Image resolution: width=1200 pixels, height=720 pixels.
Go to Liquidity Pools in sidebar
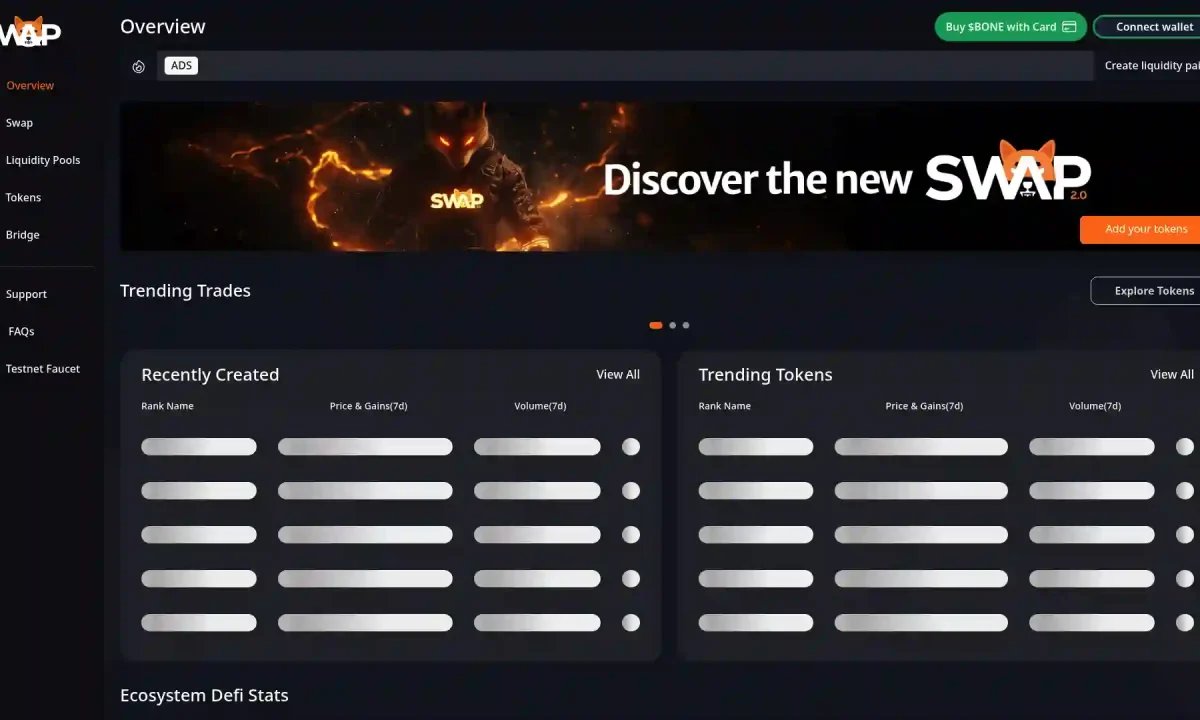click(x=43, y=160)
